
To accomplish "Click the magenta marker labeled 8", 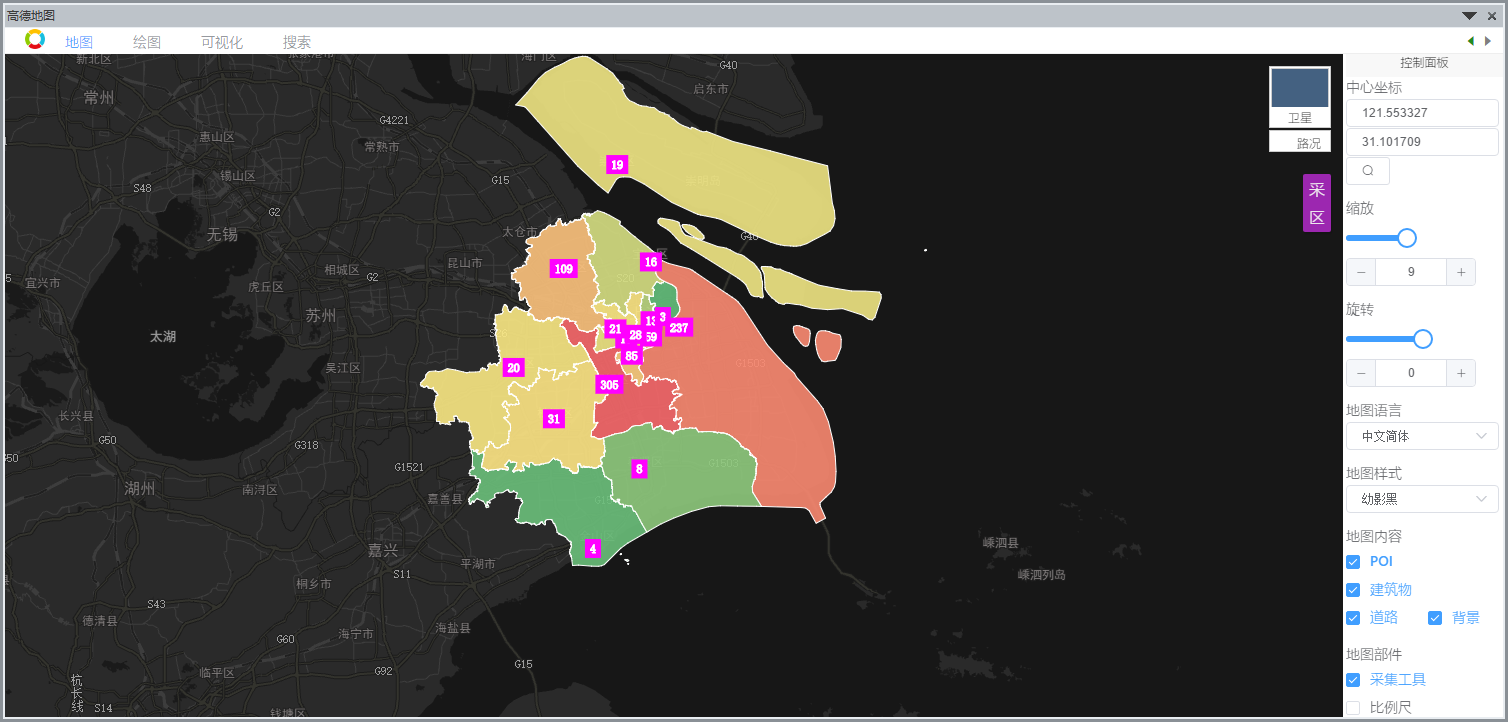I will (640, 468).
